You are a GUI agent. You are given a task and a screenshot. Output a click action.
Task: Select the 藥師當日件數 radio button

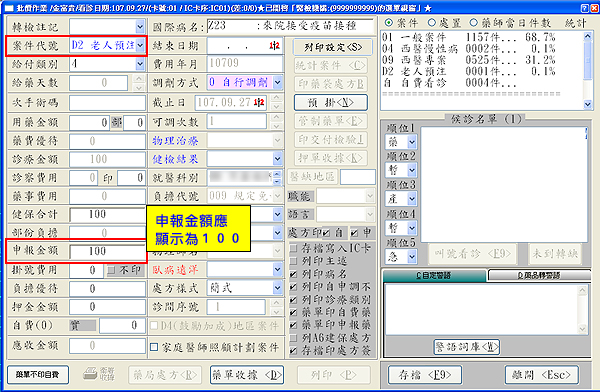click(474, 23)
